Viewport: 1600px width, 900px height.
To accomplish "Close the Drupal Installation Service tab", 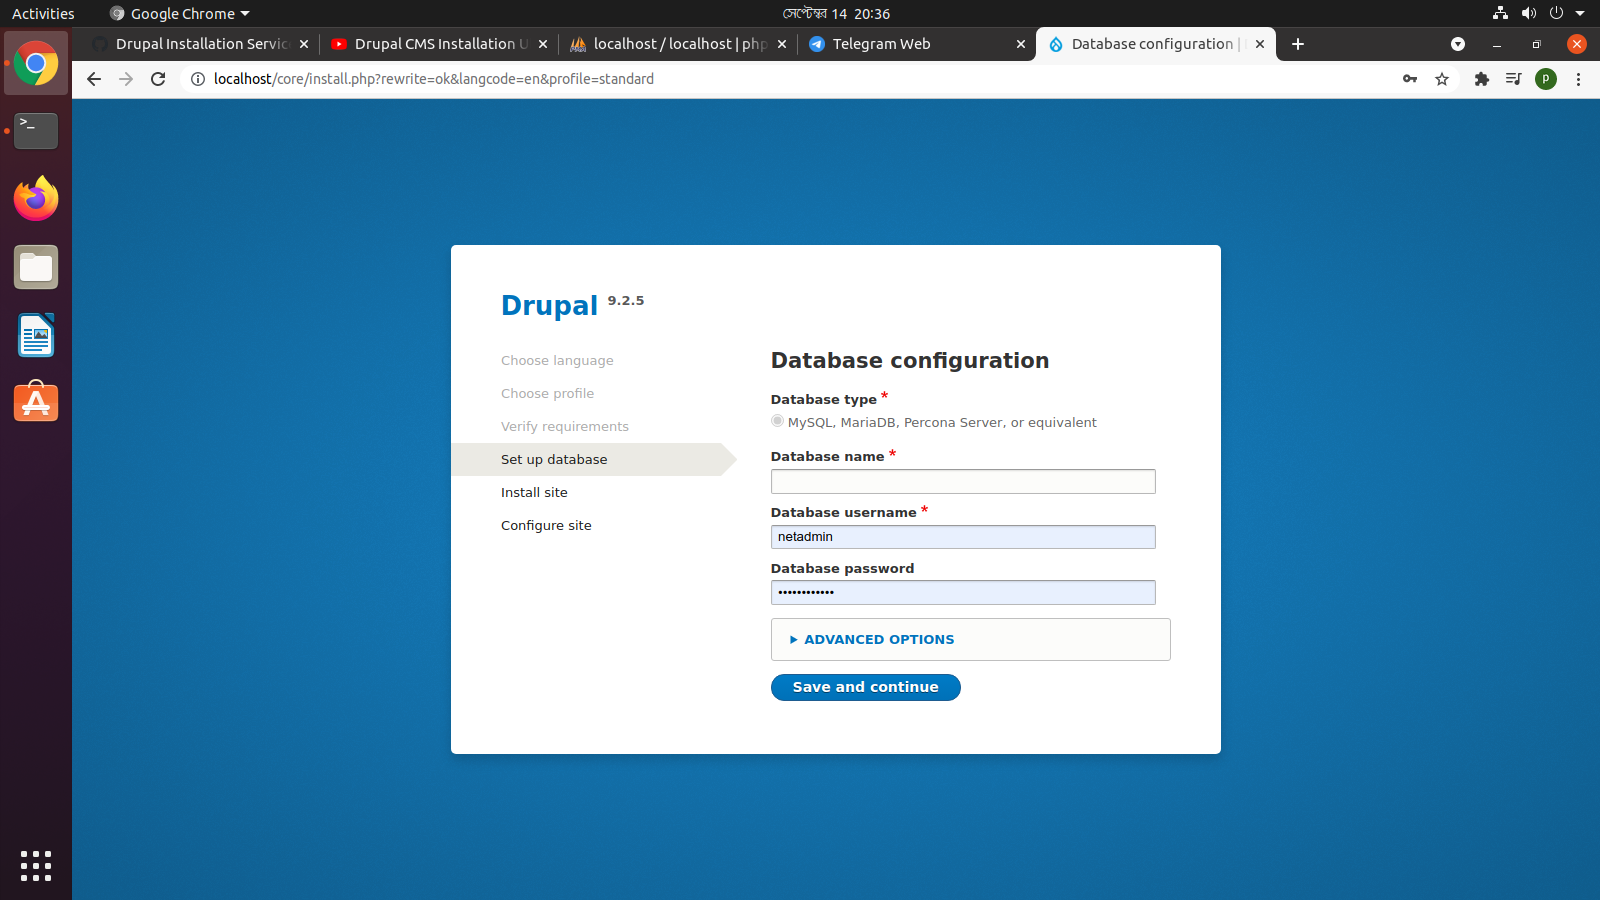I will click(x=304, y=44).
